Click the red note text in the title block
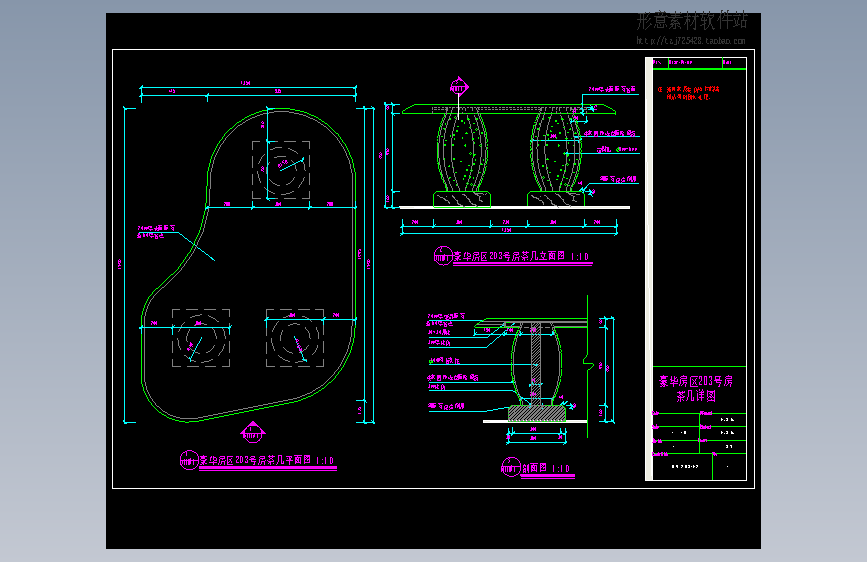 [689, 93]
